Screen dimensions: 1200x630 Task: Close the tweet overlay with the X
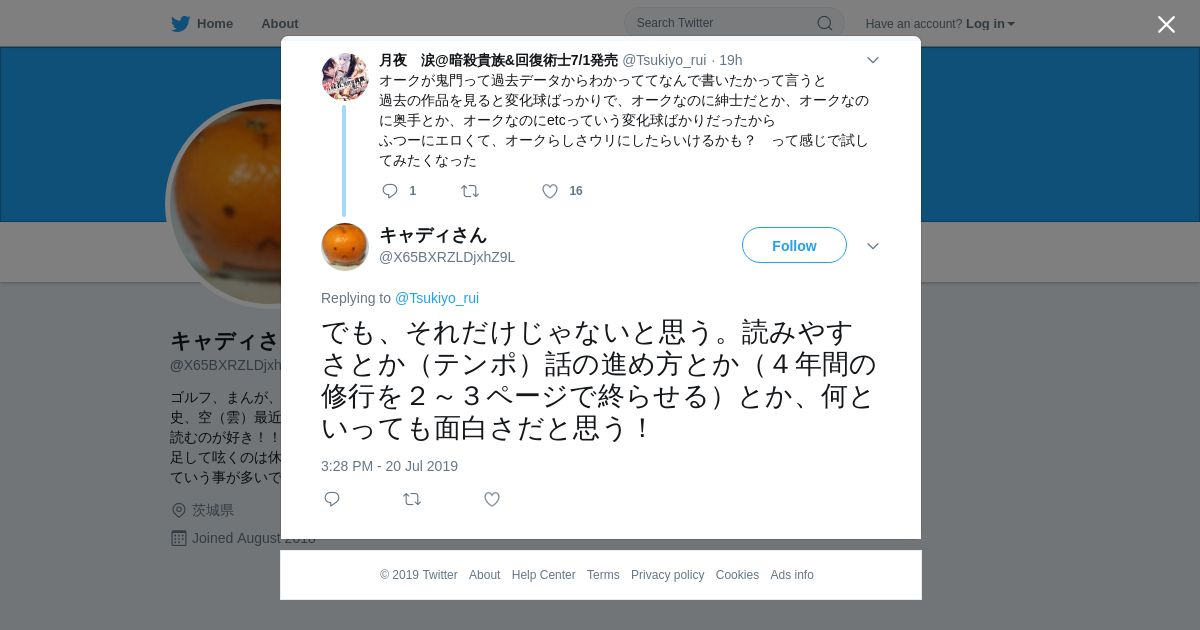(1166, 24)
